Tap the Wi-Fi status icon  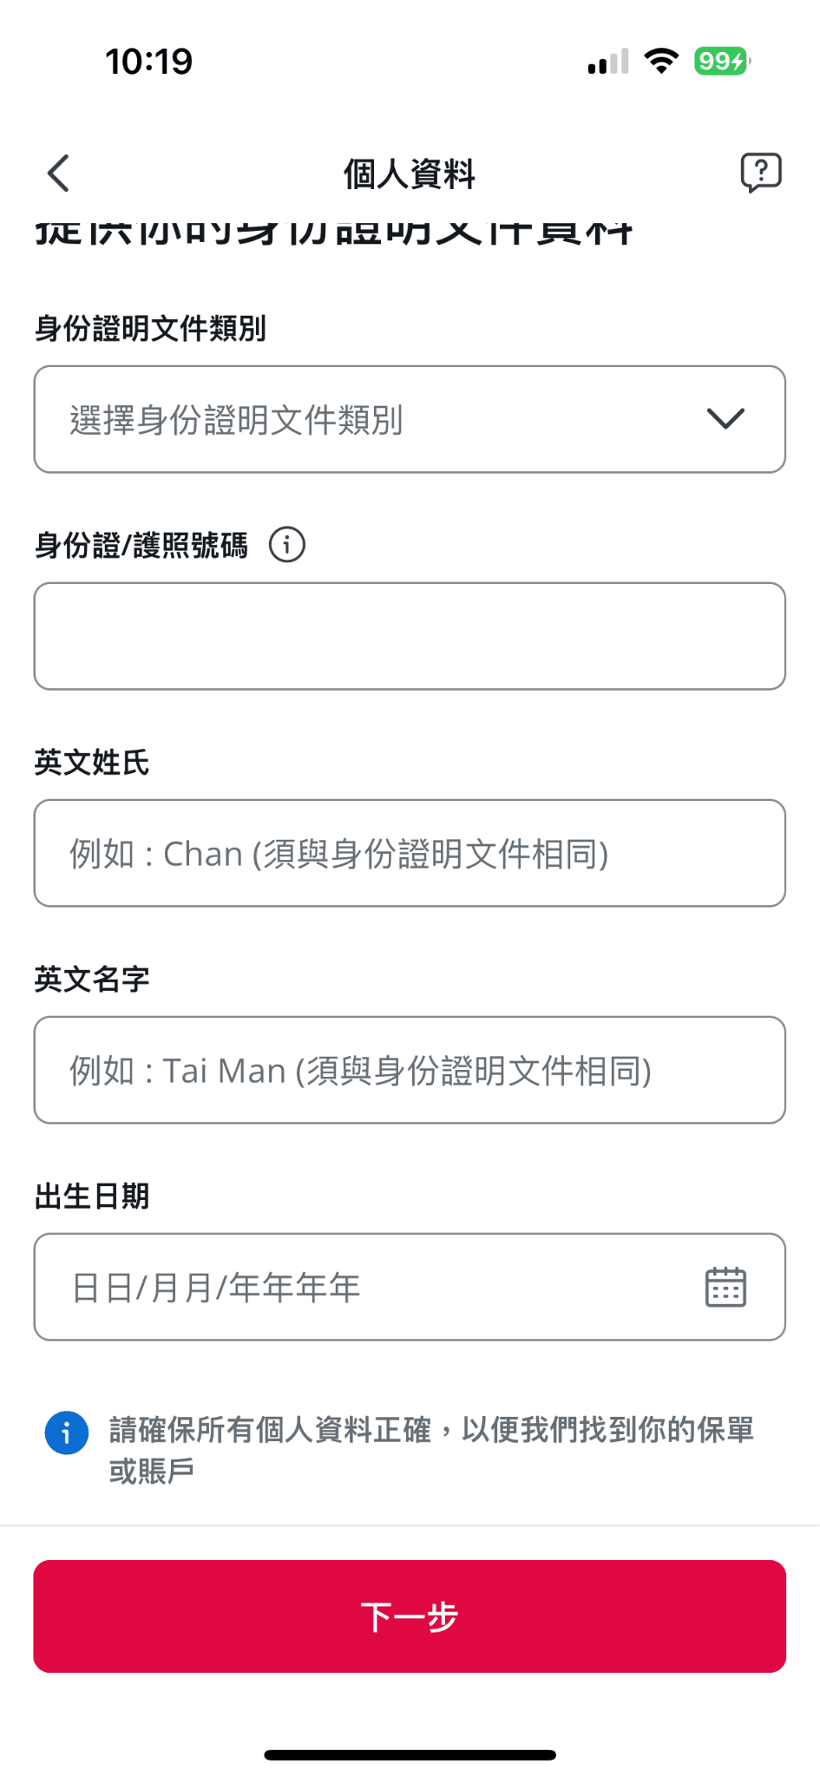coord(661,61)
